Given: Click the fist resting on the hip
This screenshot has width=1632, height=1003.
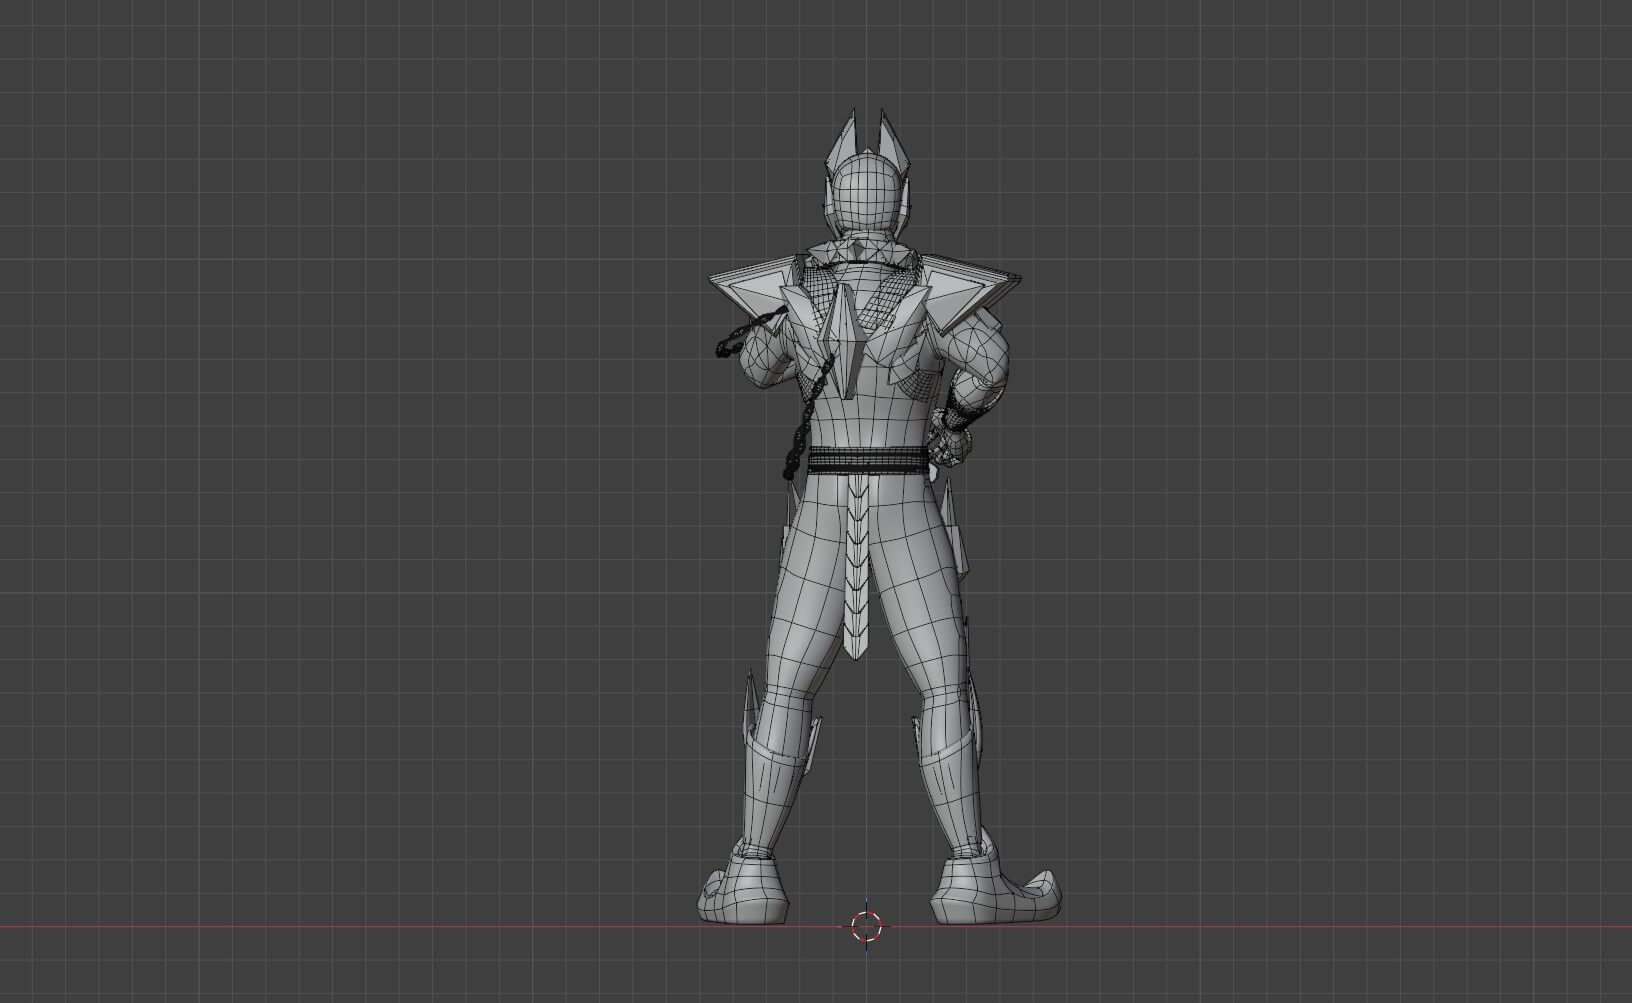Looking at the screenshot, I should click(x=951, y=441).
